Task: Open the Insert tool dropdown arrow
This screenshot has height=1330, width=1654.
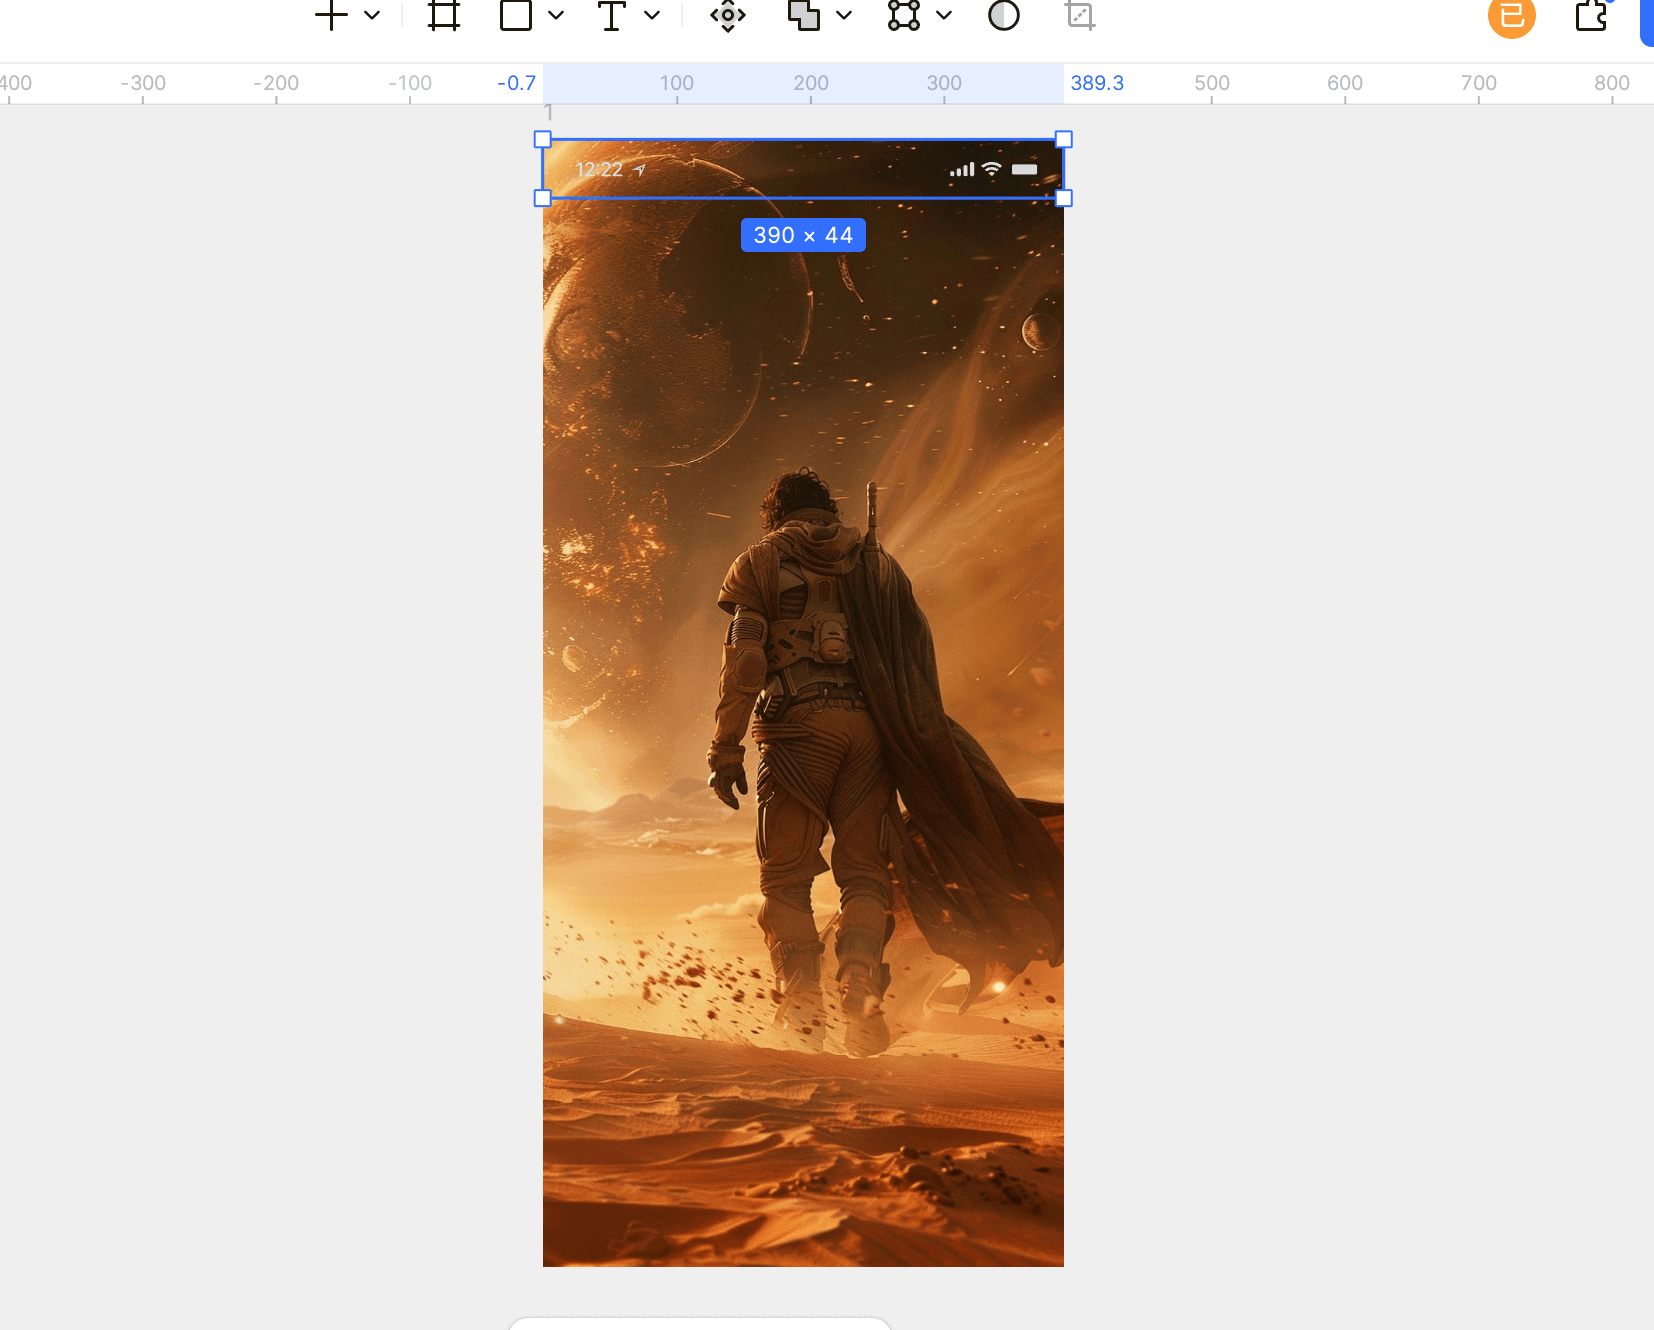Action: click(372, 15)
